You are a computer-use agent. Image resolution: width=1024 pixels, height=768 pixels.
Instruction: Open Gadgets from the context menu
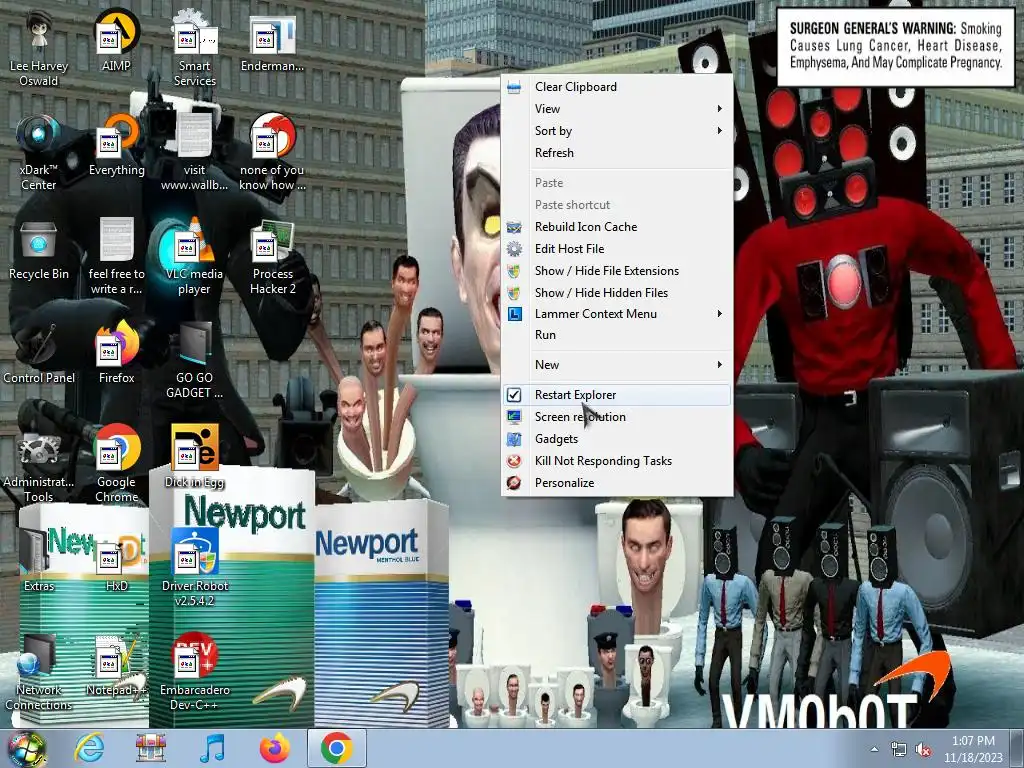coord(616,439)
